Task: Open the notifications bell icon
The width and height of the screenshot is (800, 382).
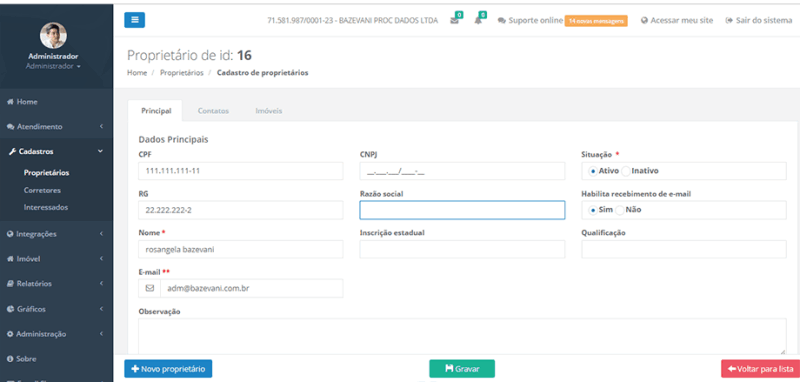Action: [x=478, y=21]
